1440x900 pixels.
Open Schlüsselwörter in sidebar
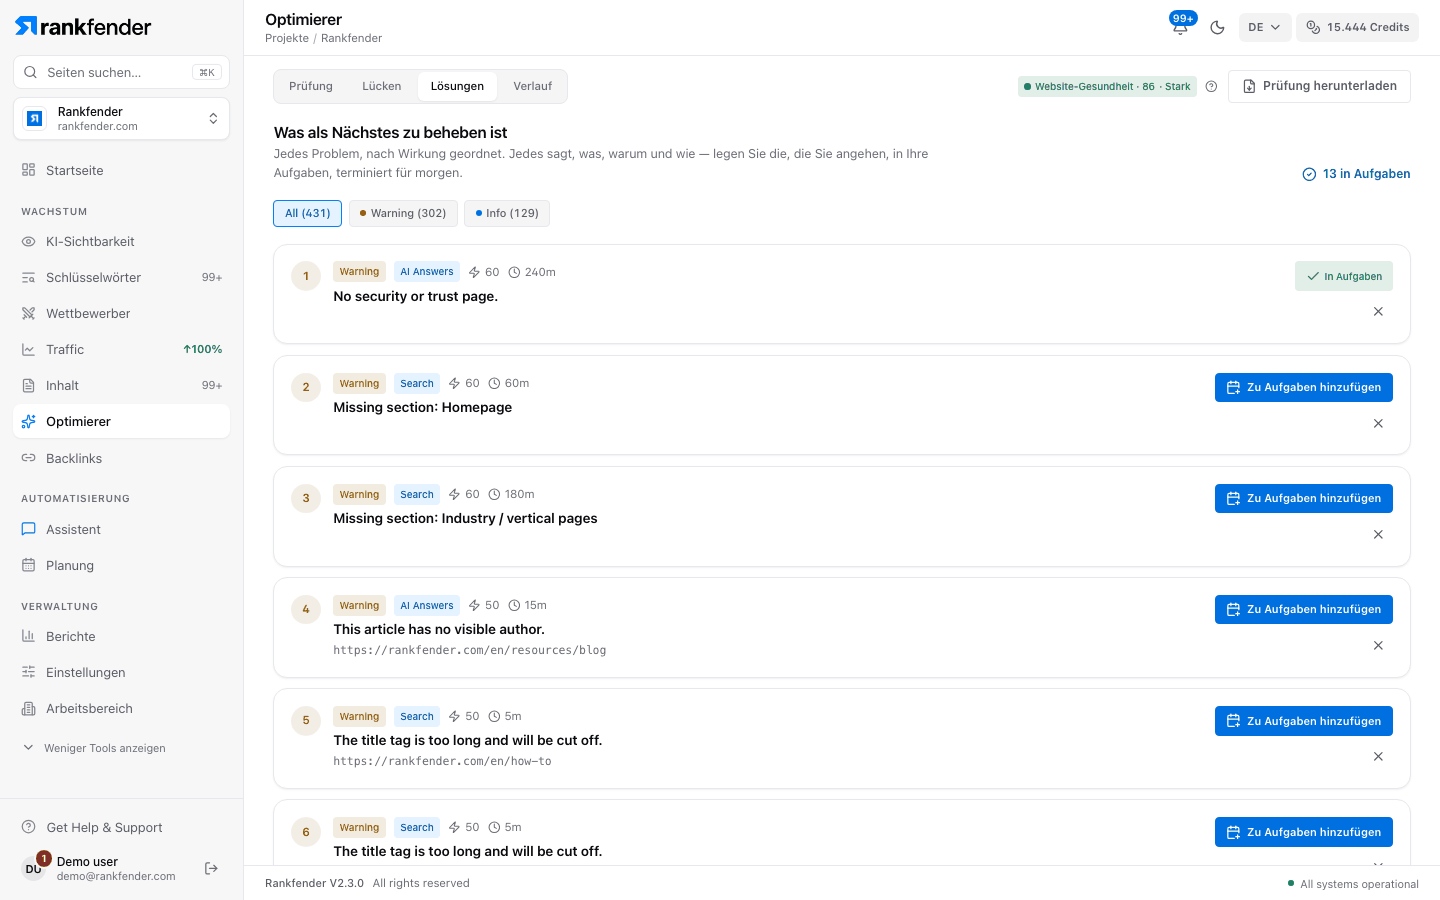click(x=121, y=277)
